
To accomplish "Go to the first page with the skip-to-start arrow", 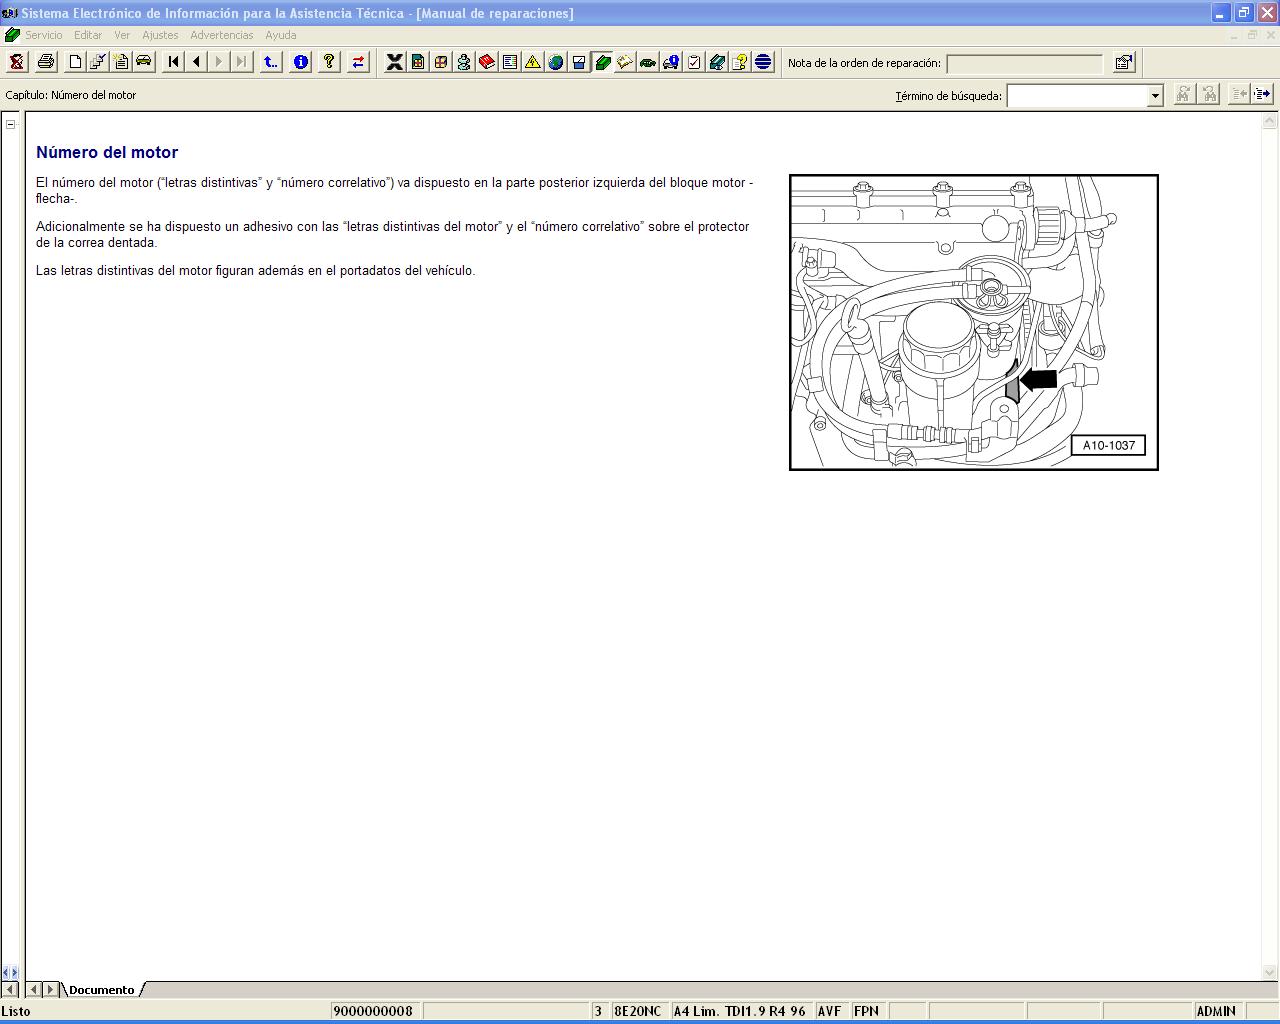I will 174,62.
